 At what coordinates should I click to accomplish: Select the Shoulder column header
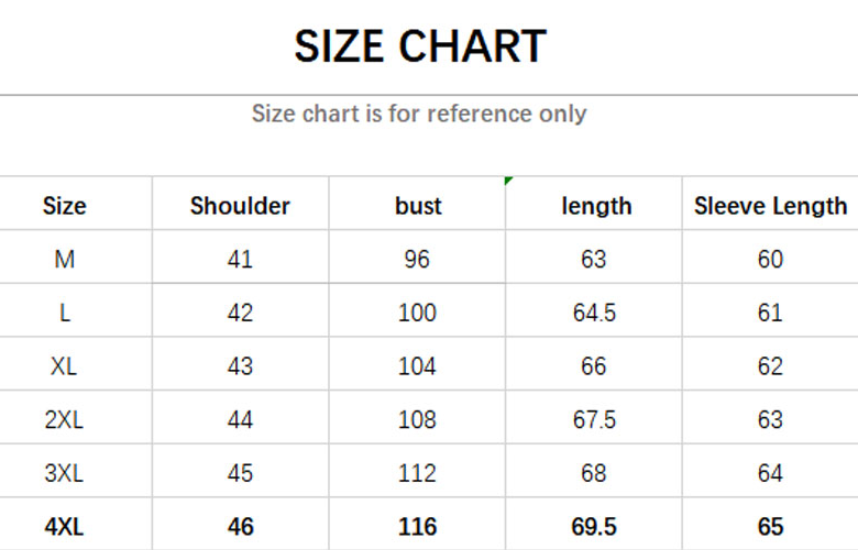pos(240,206)
